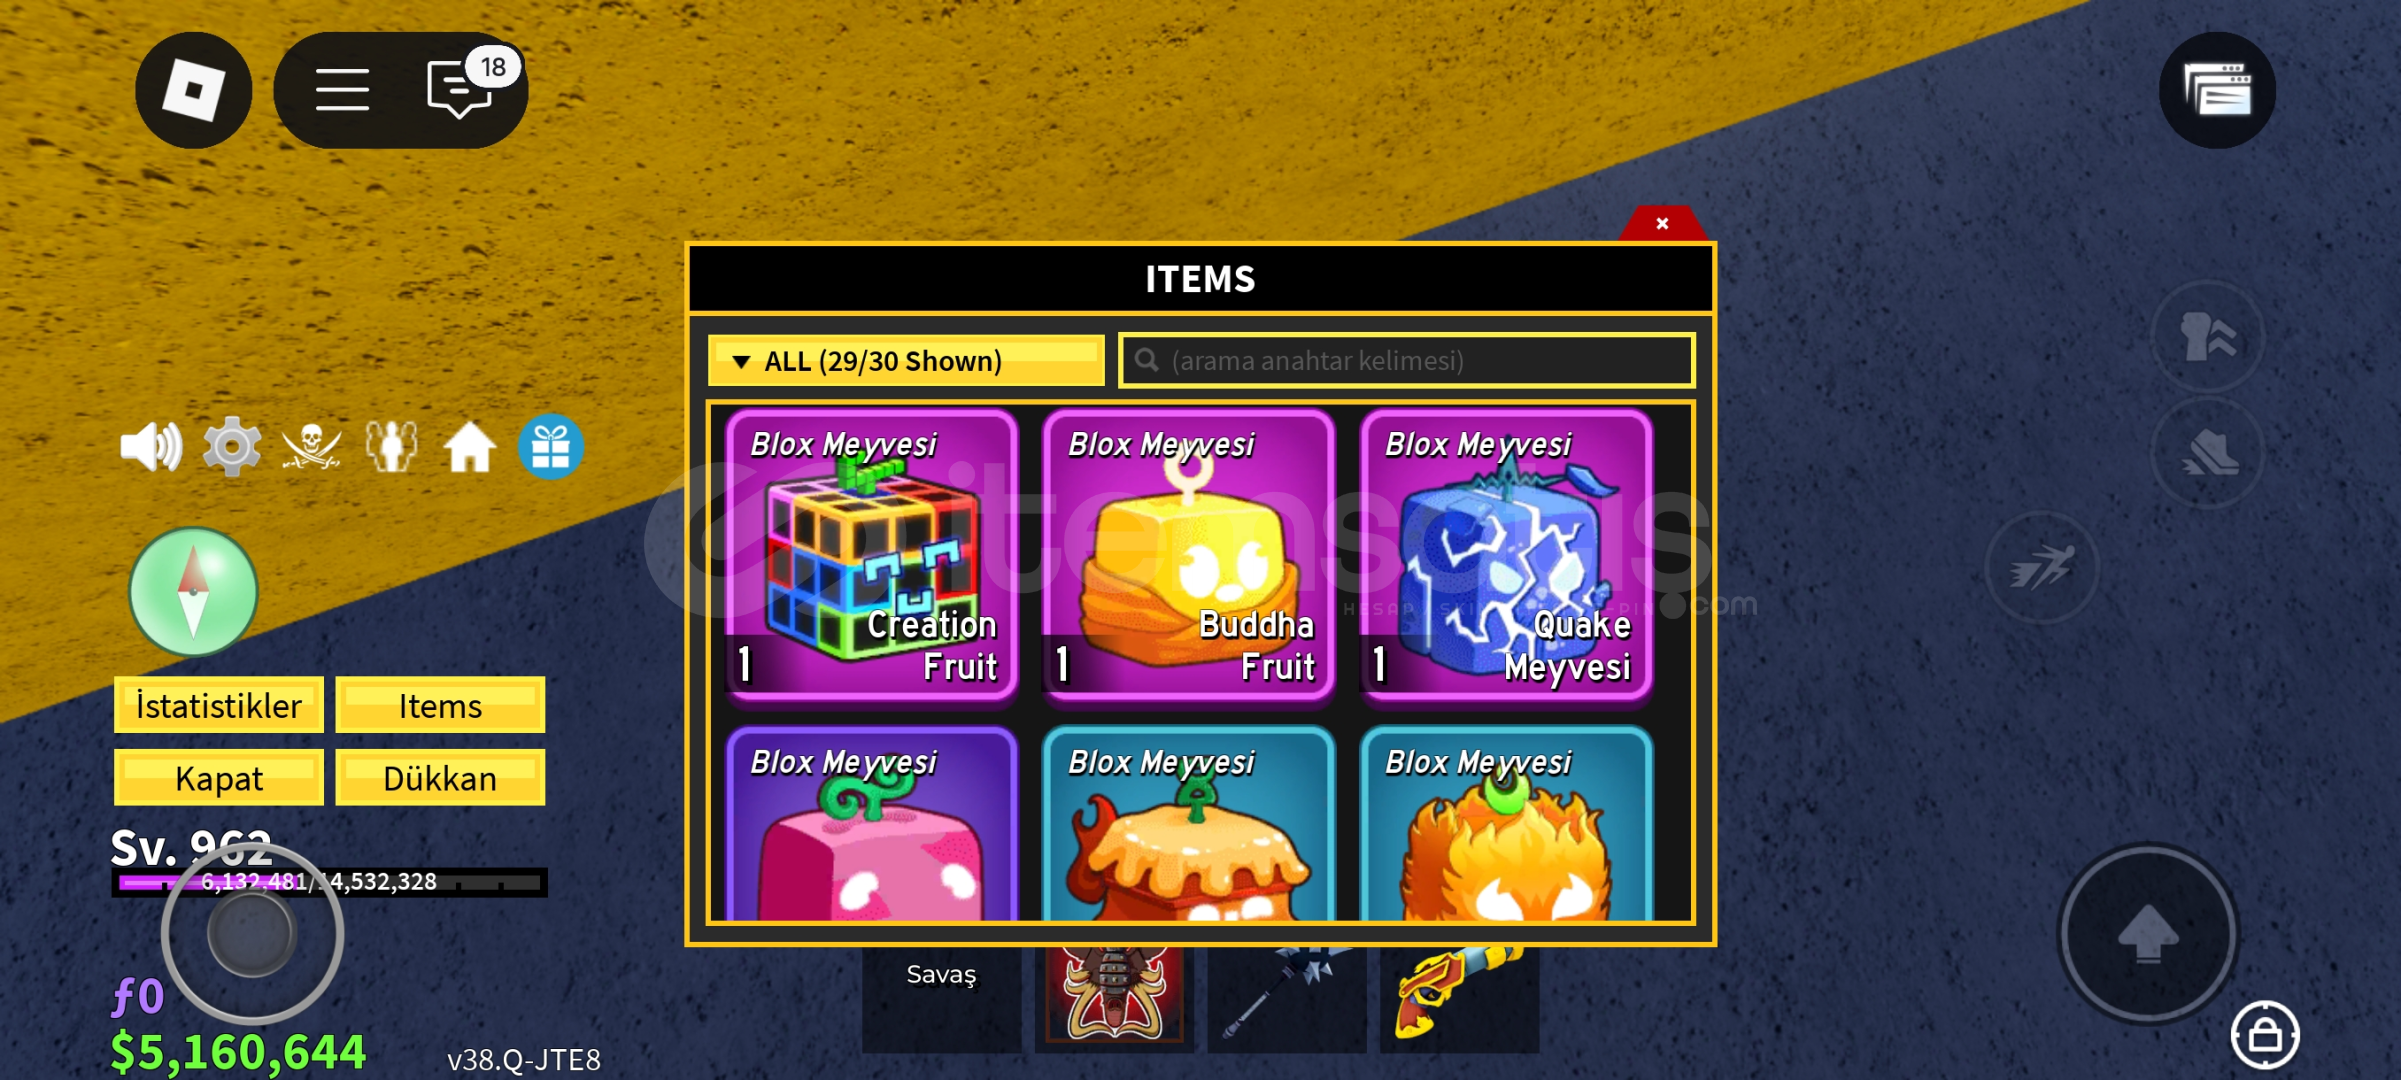Close the ITEMS window with red X

point(1662,223)
